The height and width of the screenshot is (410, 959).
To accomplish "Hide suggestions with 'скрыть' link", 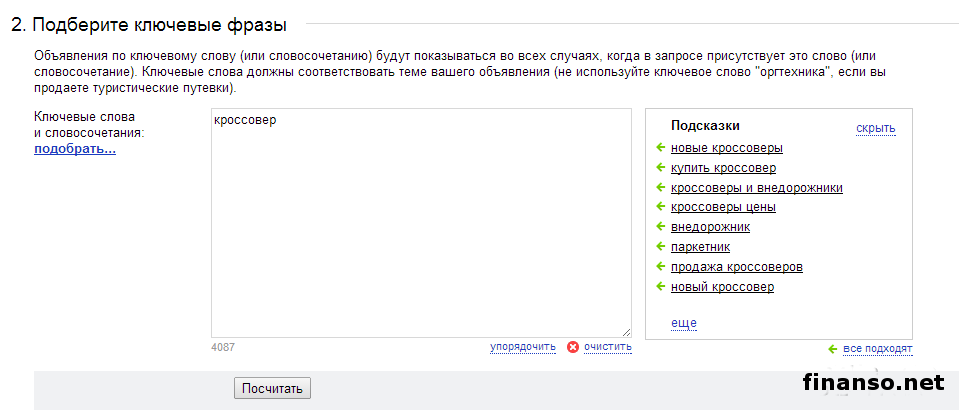I will [x=875, y=129].
